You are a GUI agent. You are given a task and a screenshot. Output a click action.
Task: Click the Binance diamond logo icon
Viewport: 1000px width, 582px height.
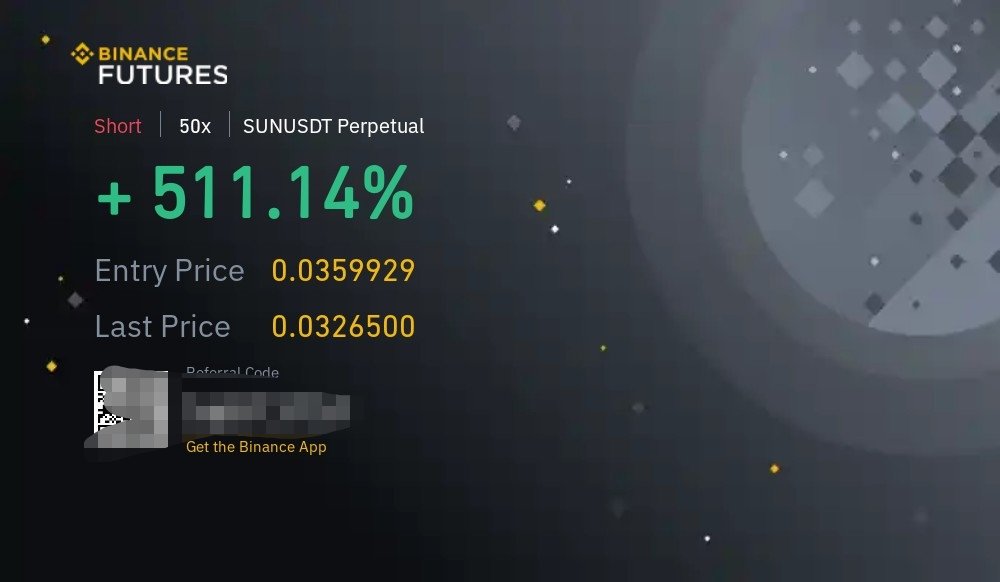(x=82, y=54)
